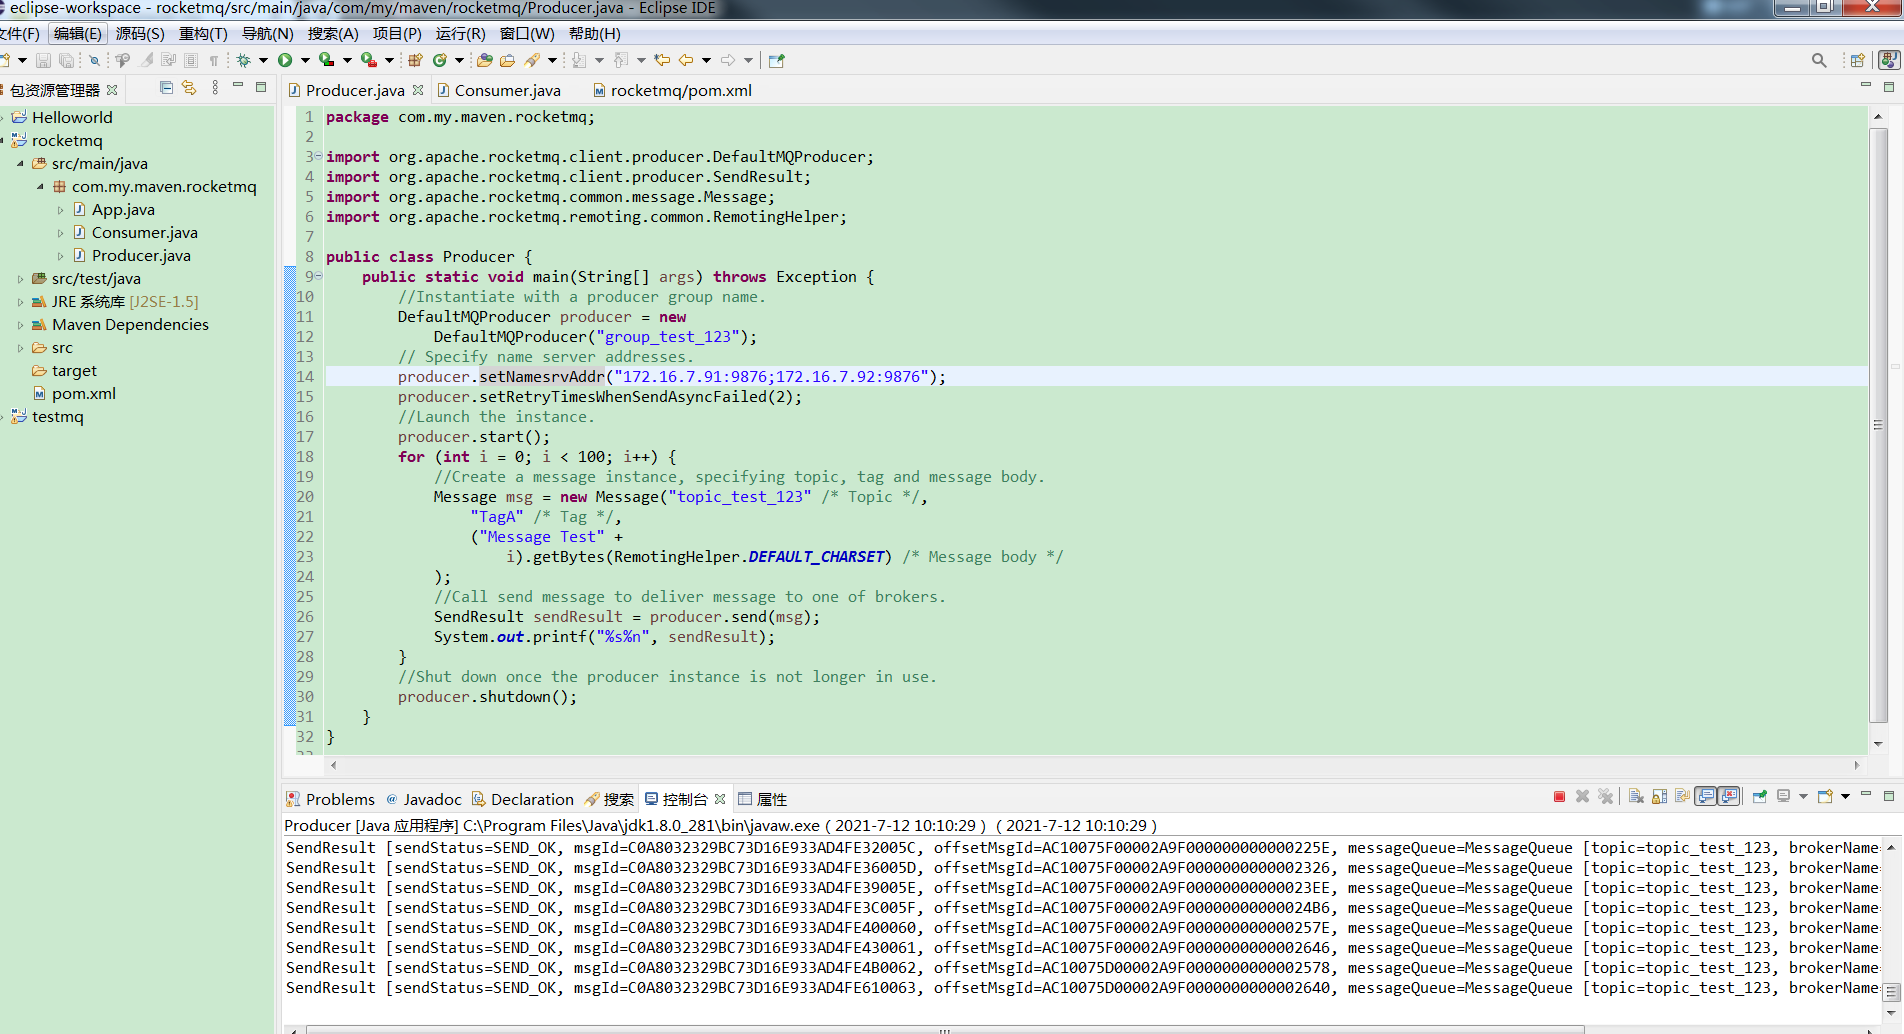Image resolution: width=1904 pixels, height=1034 pixels.
Task: Open the Problems view tab
Action: tap(339, 799)
